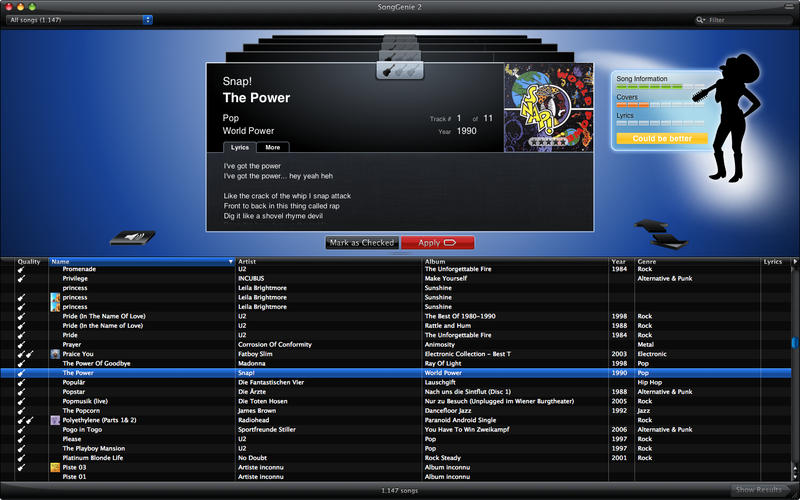Select the song Piste 01
This screenshot has height=500, width=800.
coord(74,477)
